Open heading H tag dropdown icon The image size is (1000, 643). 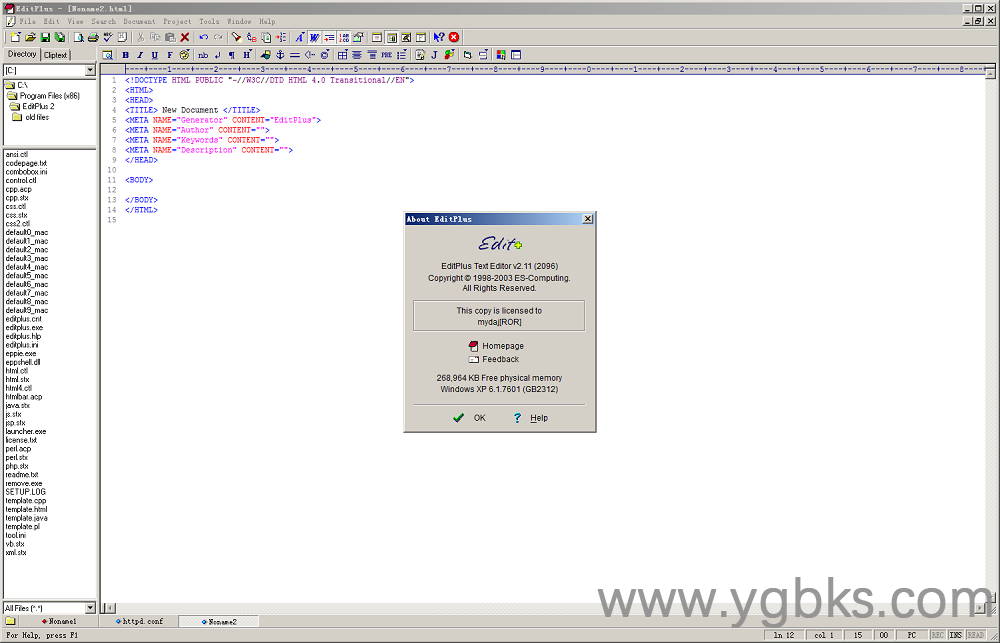(x=247, y=55)
